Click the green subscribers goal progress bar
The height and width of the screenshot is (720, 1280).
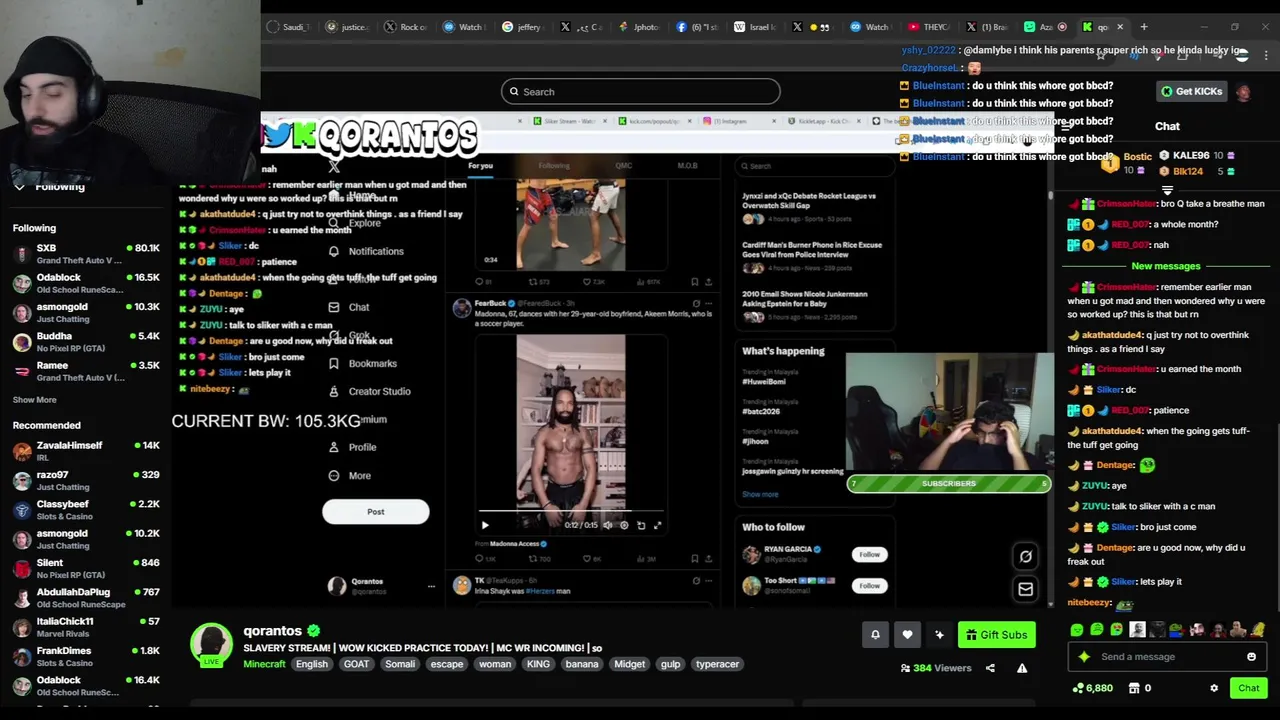point(948,484)
